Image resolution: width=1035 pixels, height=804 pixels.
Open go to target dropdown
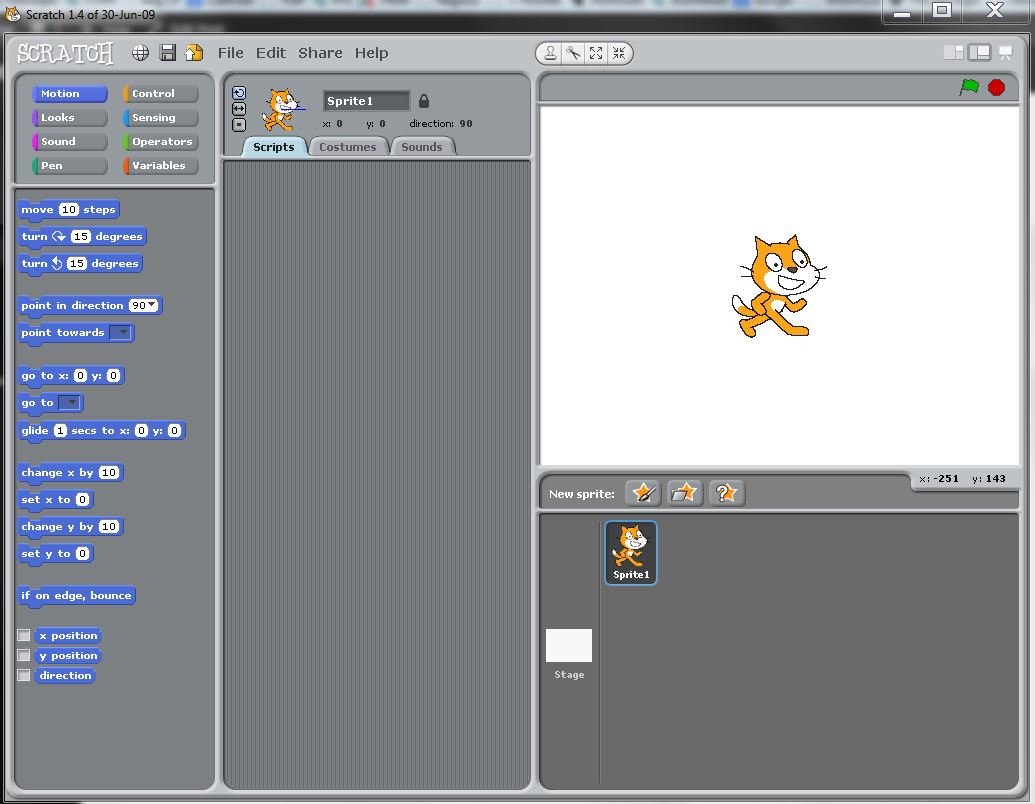coord(69,402)
